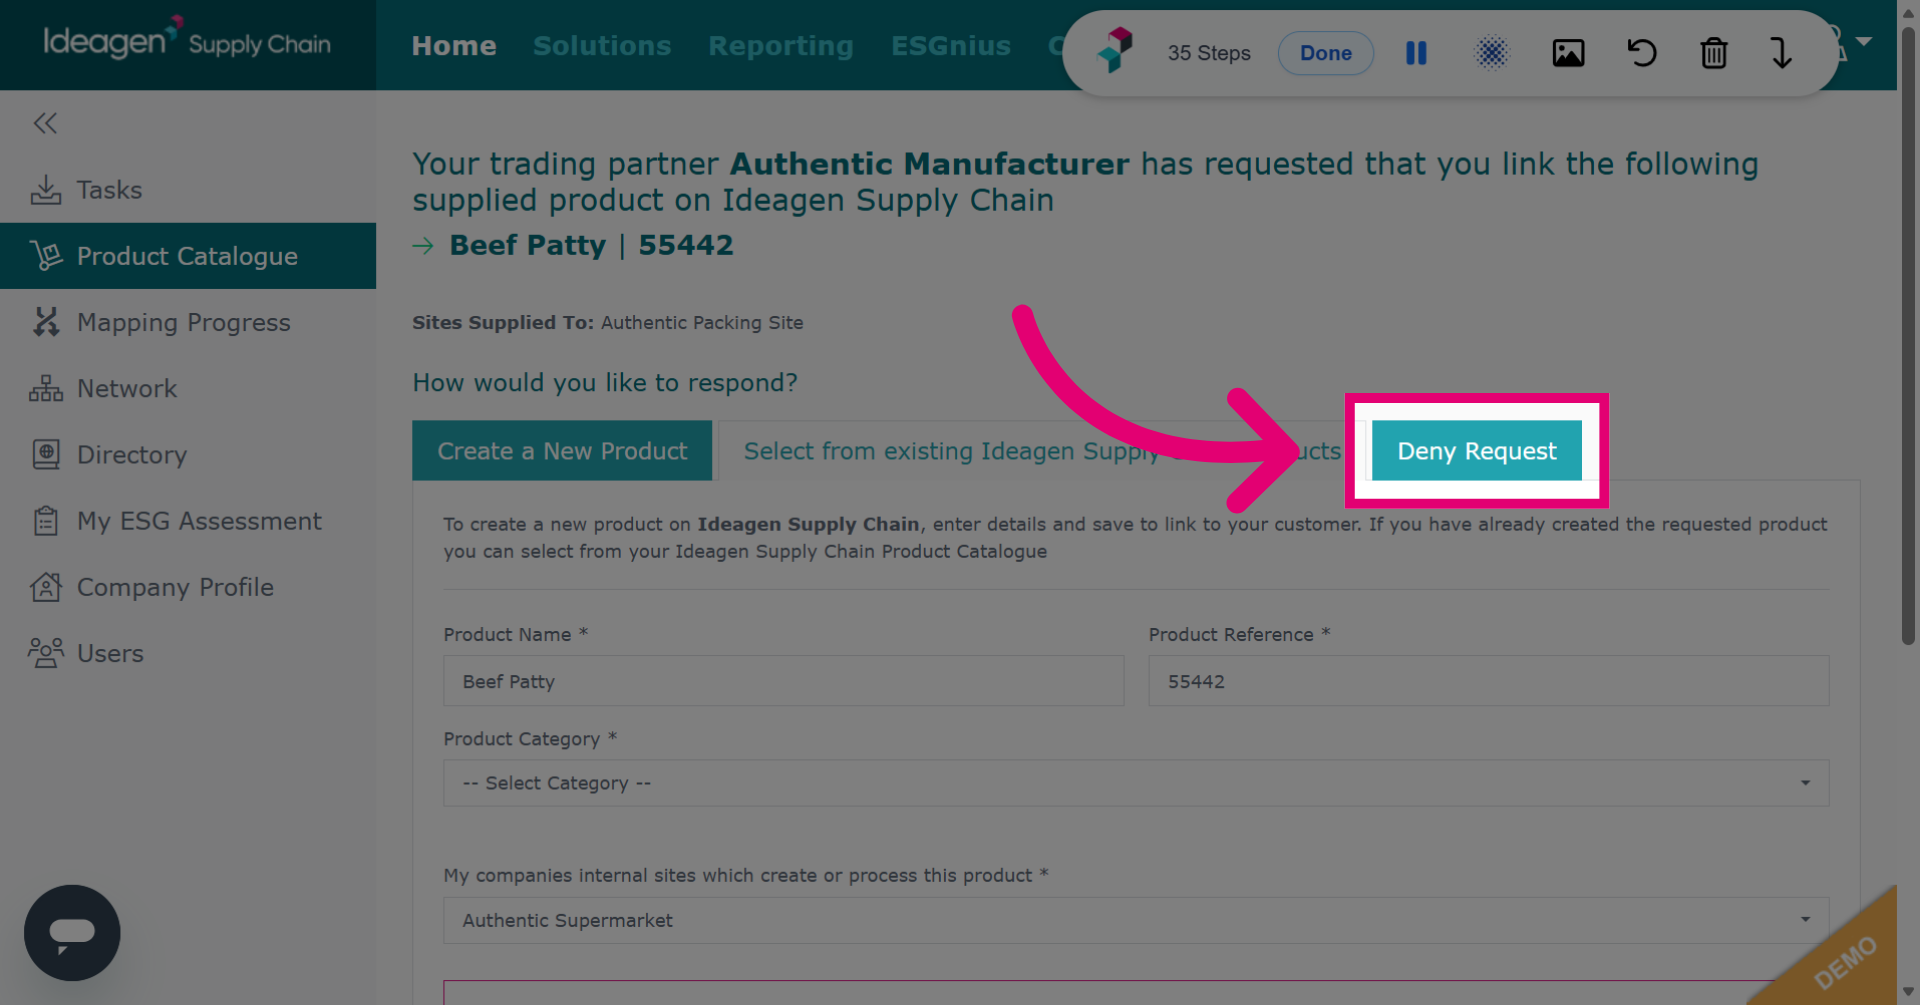Screen dimensions: 1920x1005
Task: Toggle the blur tool in the recorder
Action: pyautogui.click(x=1491, y=53)
